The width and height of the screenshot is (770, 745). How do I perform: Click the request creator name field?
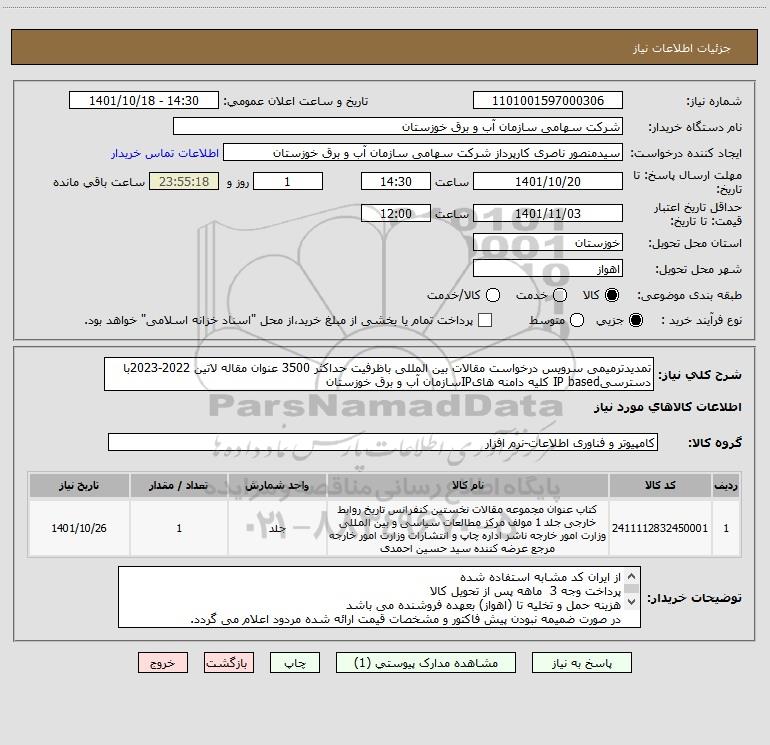[423, 153]
